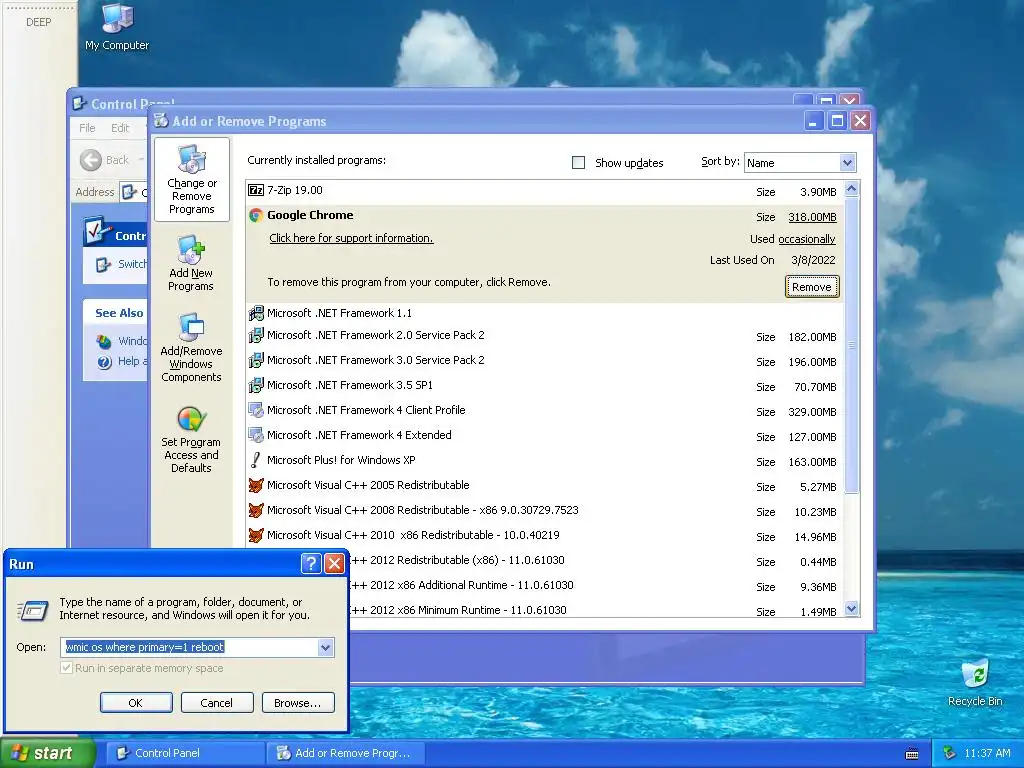
Task: Click the Microsoft Plus! for Windows XP icon
Action: point(256,460)
